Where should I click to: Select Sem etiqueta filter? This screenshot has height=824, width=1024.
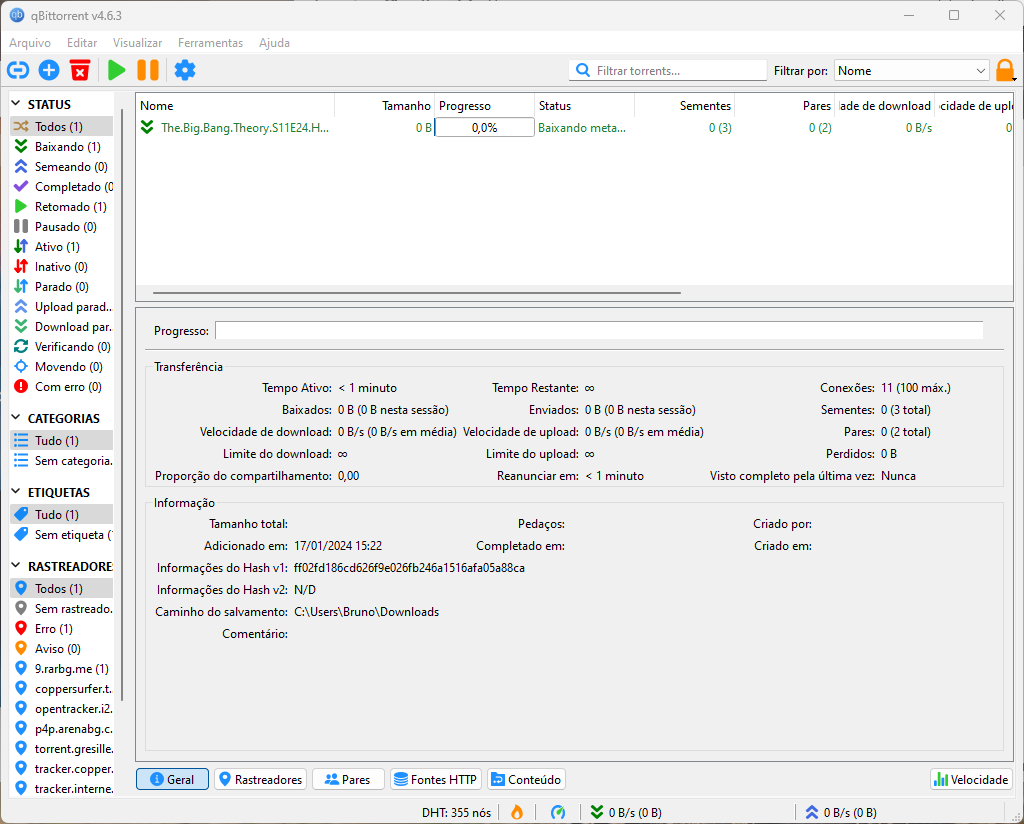point(62,535)
